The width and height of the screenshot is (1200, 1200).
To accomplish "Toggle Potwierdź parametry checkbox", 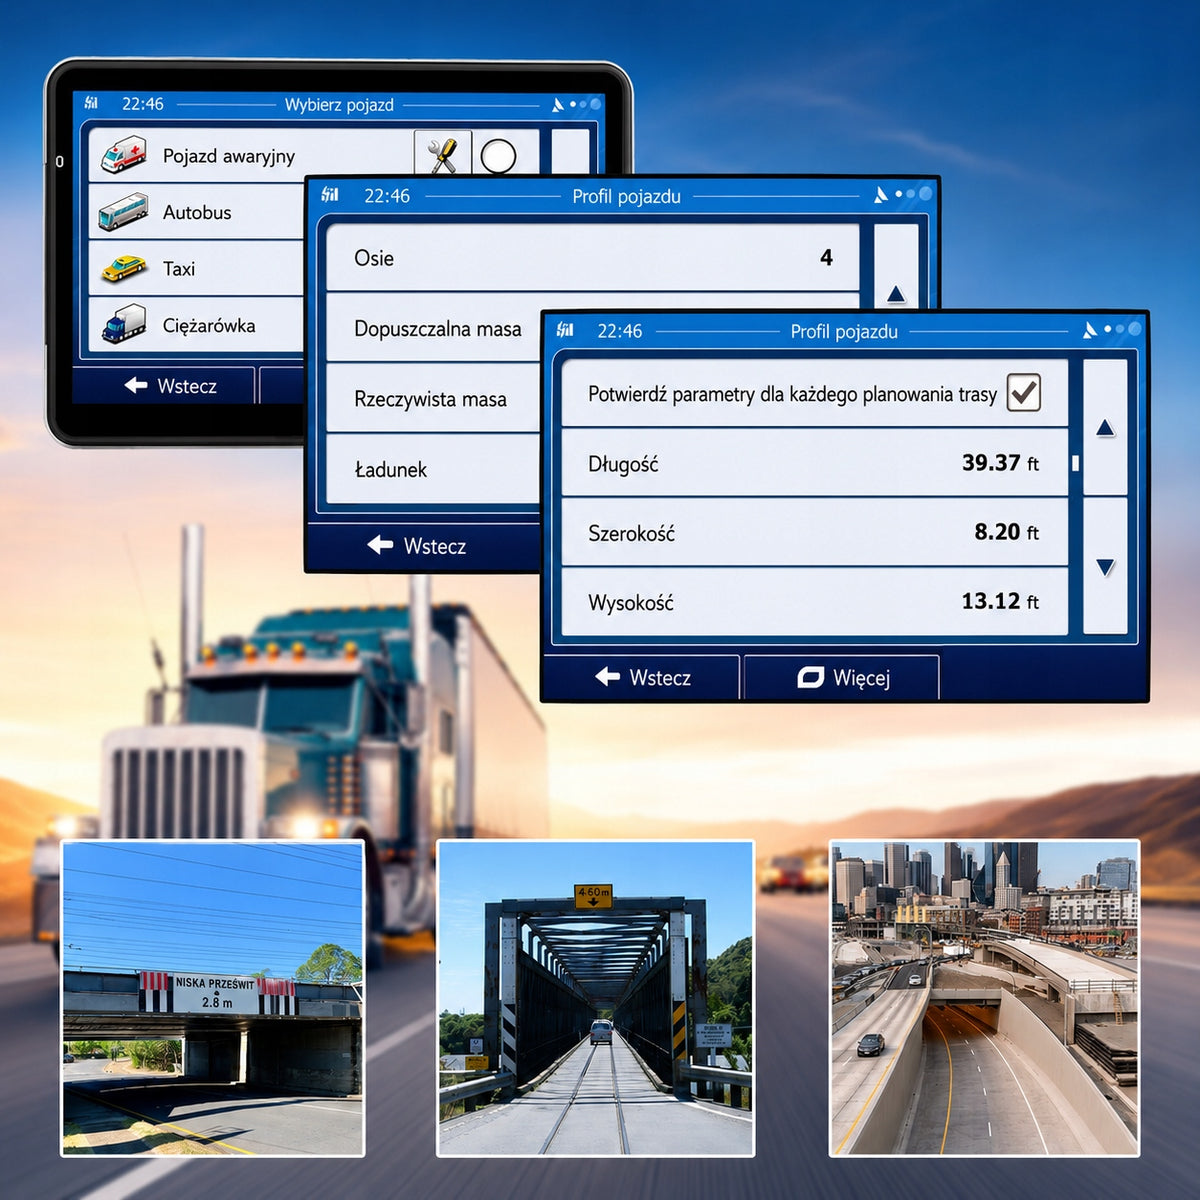I will click(x=1024, y=393).
